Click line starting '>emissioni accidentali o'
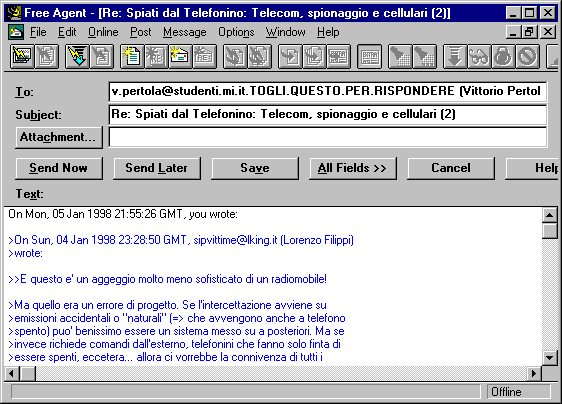 177,318
